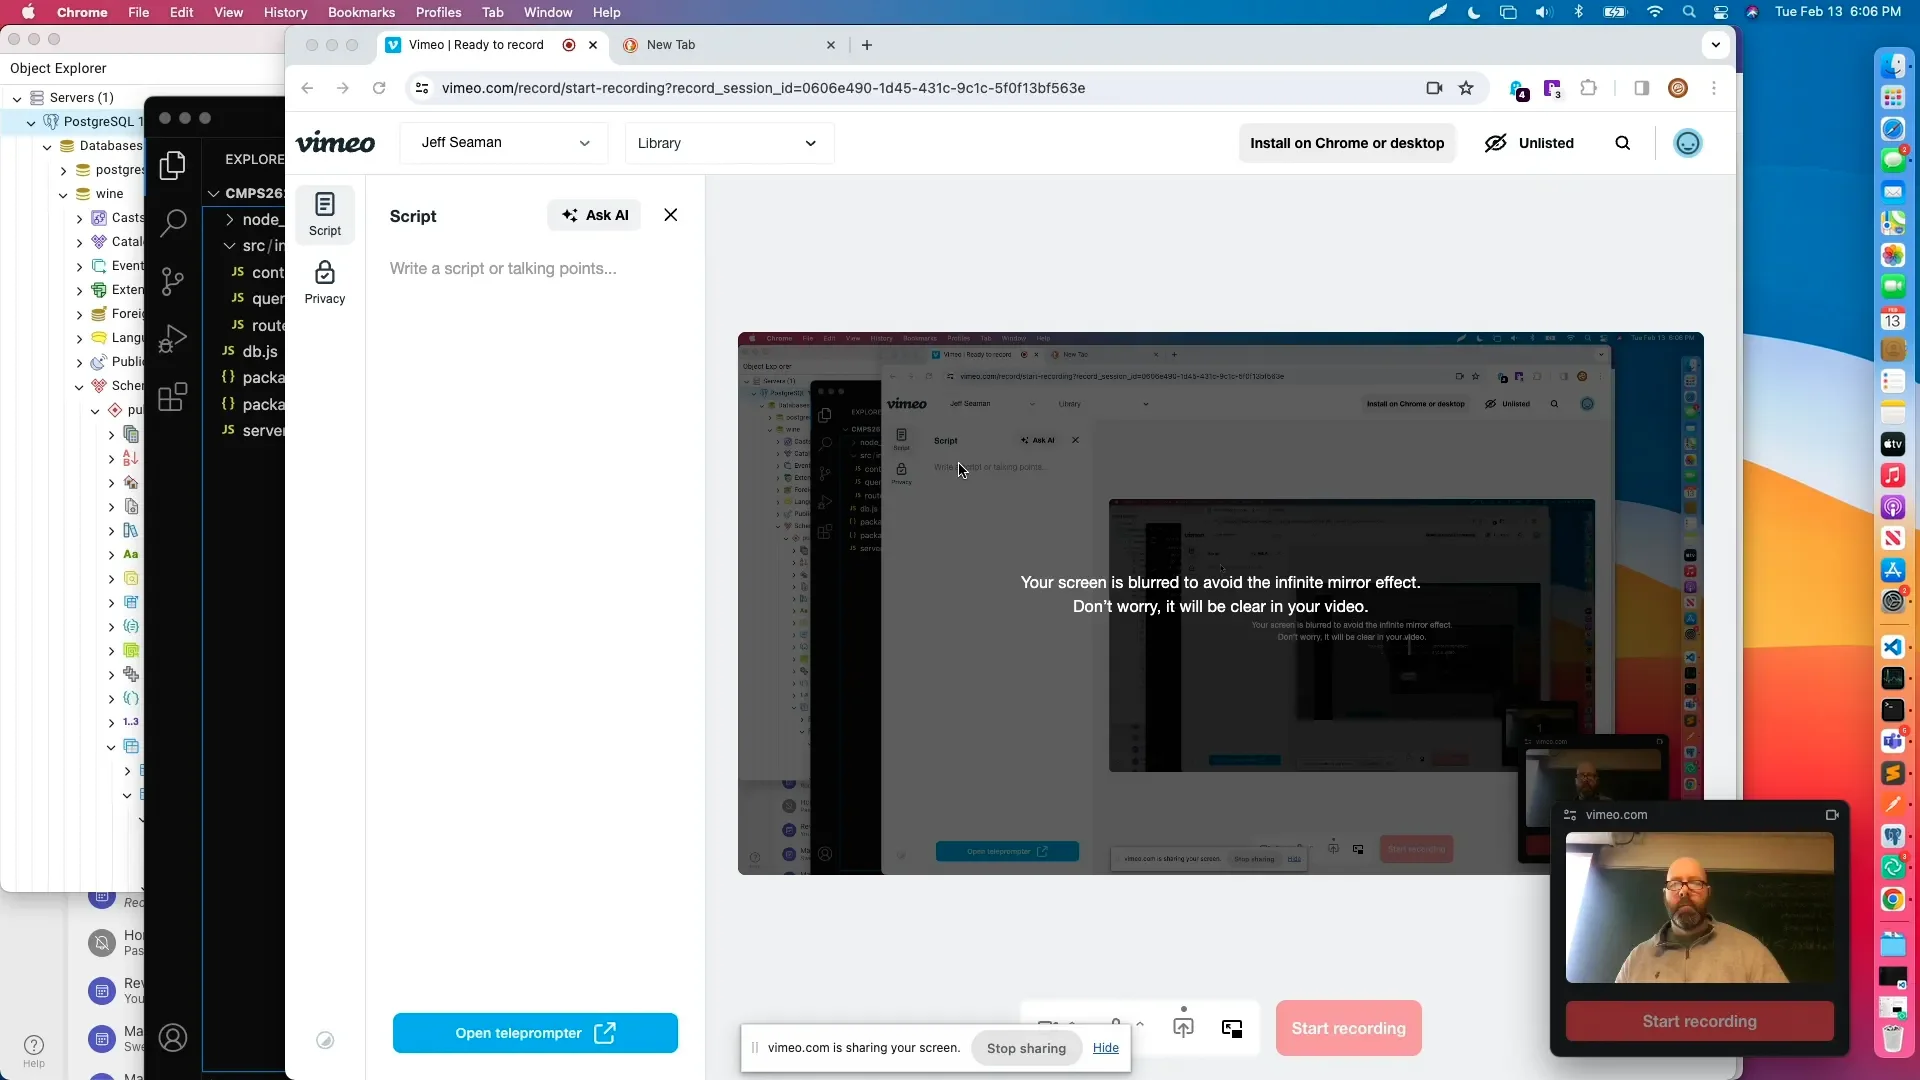Click the search magnifier on the Vimeo toolbar
Viewport: 1920px width, 1080px height.
click(x=1623, y=143)
